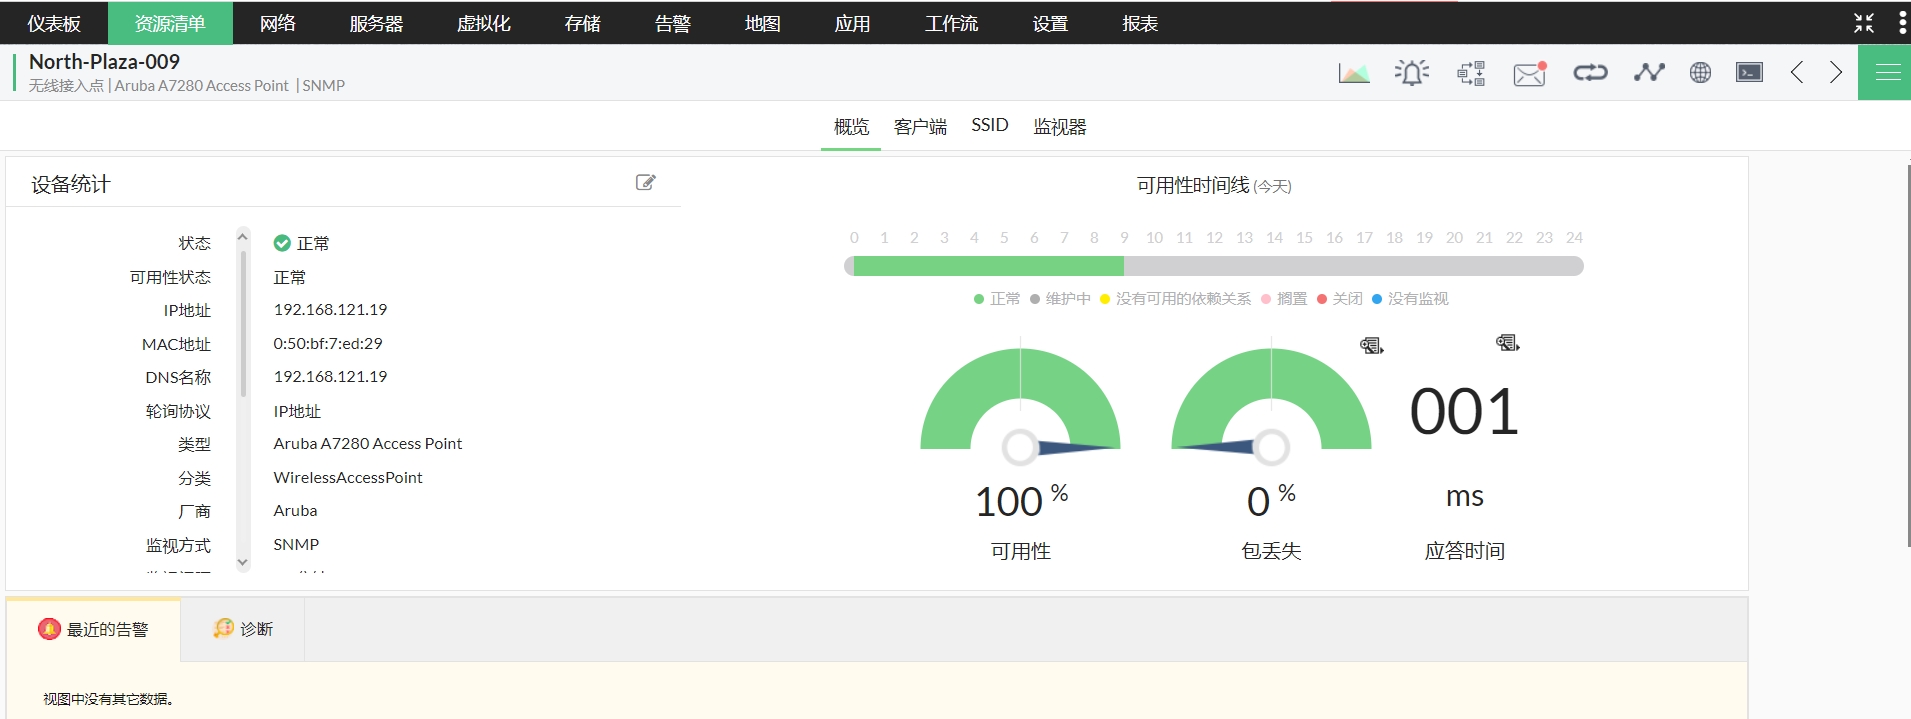
Task: Exit fullscreen using the collapse arrows icon
Action: point(1864,23)
